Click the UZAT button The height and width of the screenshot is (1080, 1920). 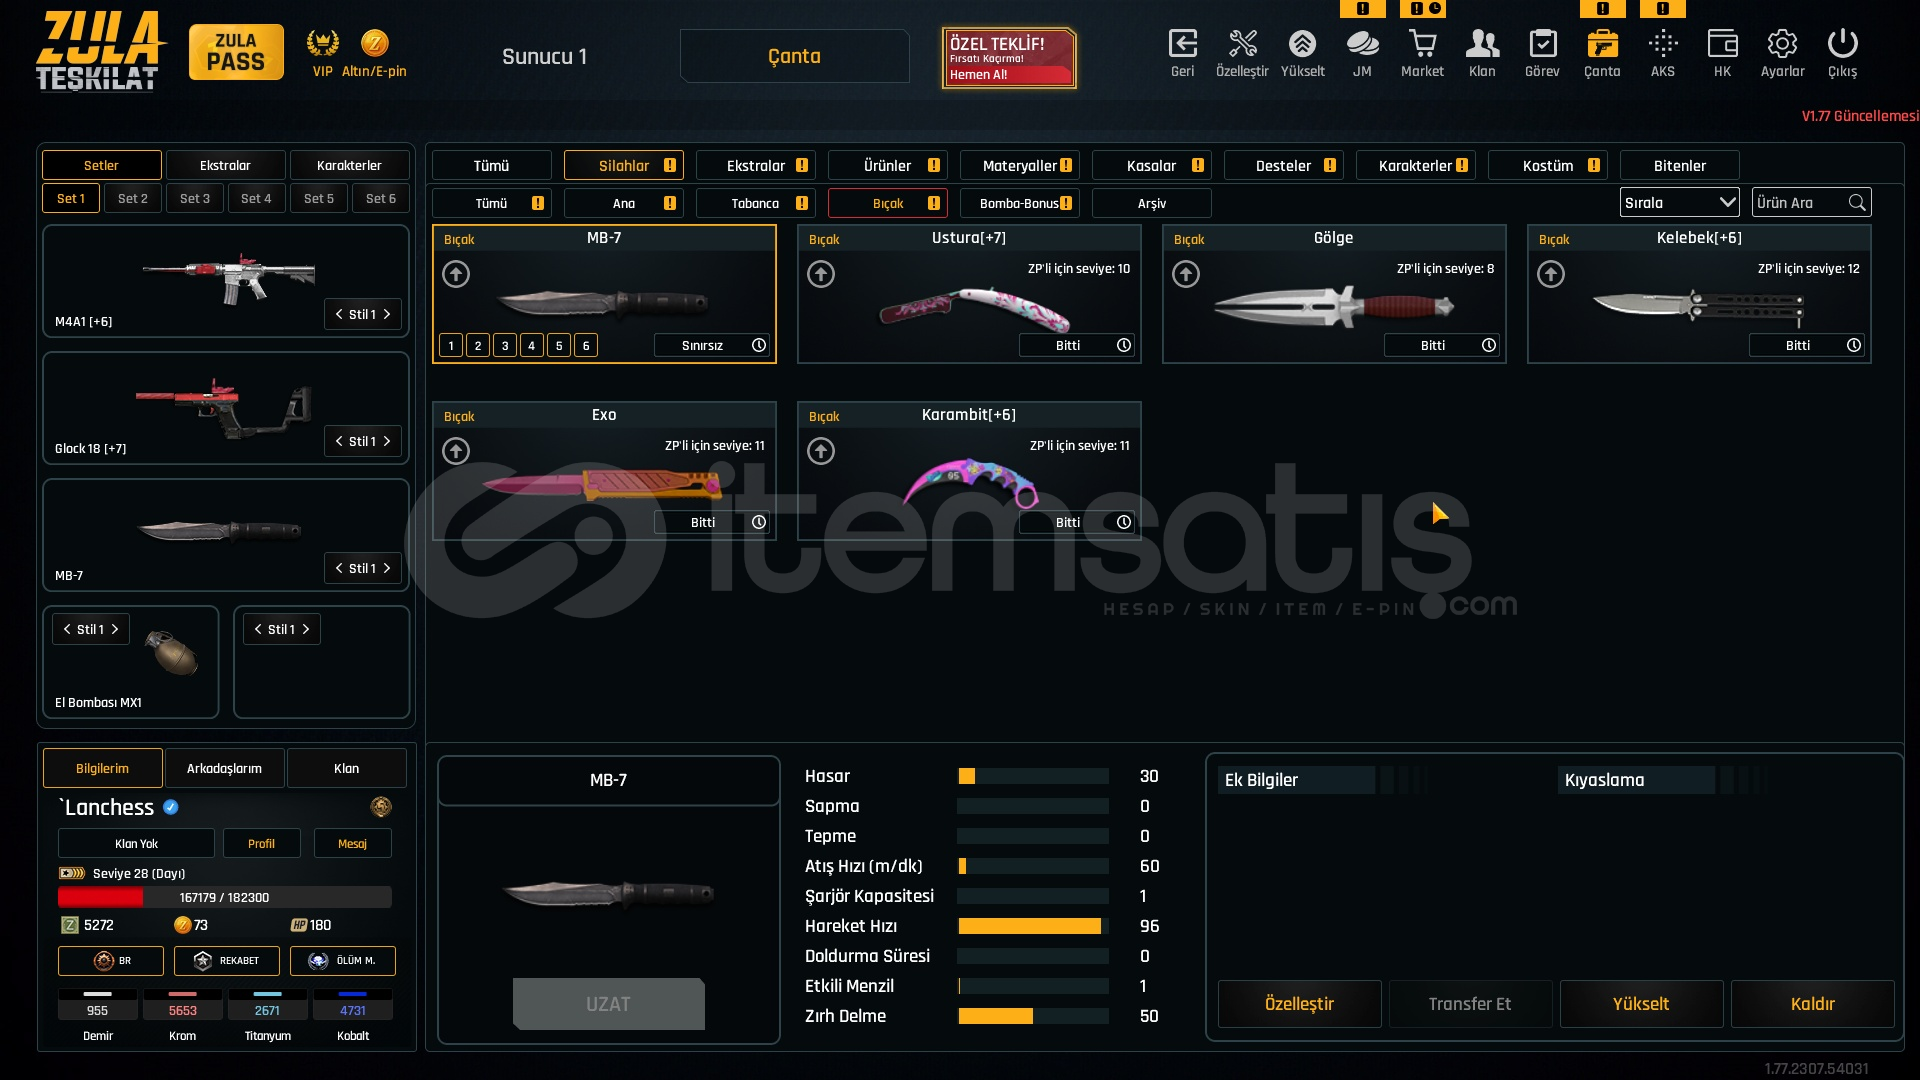(x=609, y=1004)
